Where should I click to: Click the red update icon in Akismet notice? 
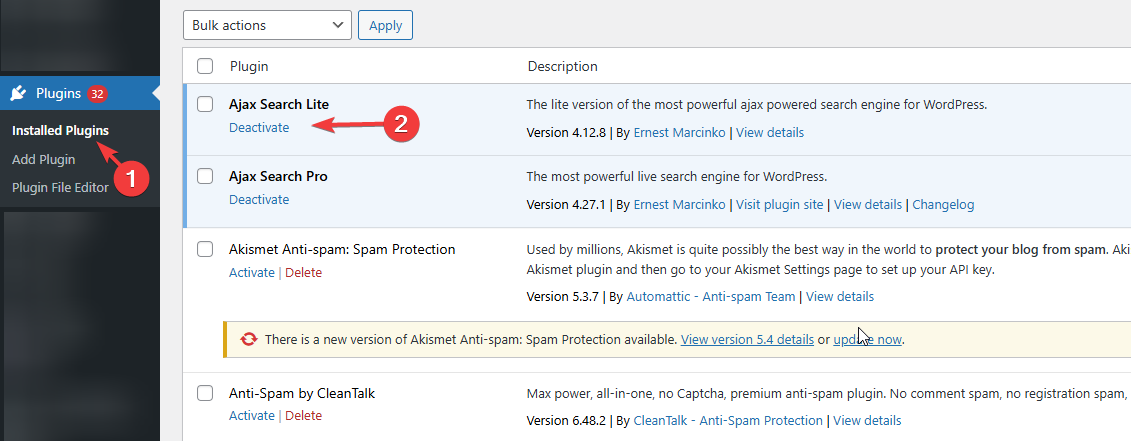(249, 339)
